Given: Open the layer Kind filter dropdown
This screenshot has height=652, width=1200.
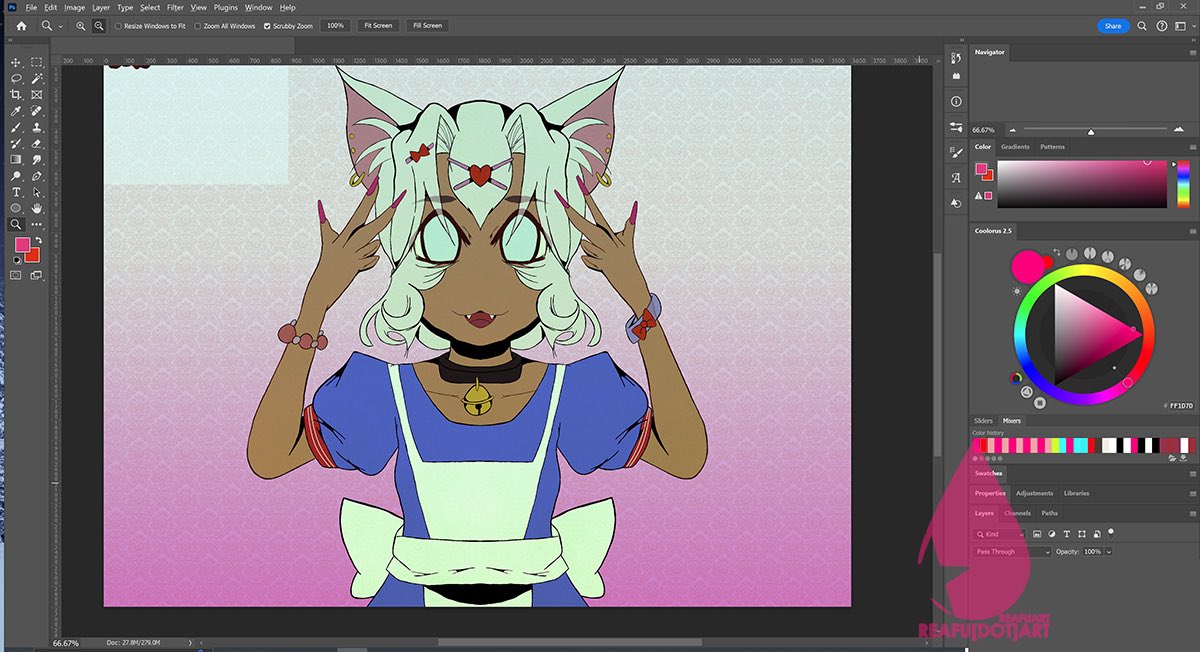Looking at the screenshot, I should [1000, 534].
